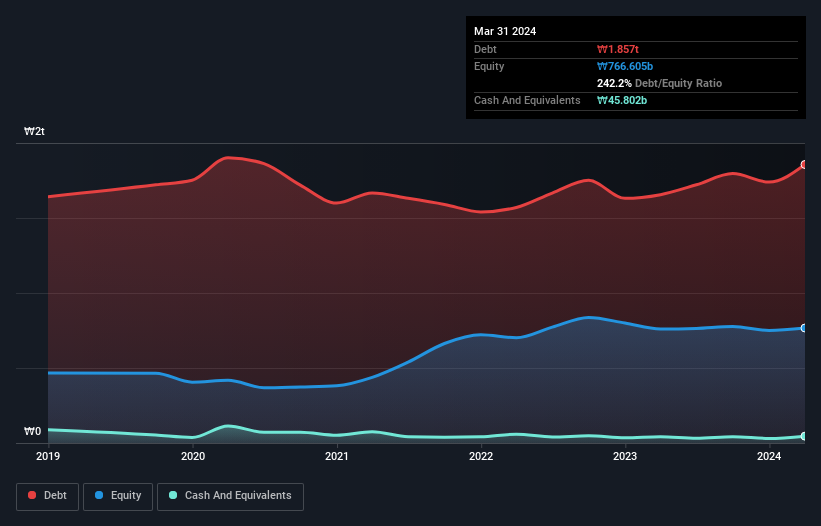Click the Debt label in tooltip
821x526 pixels.
(x=485, y=49)
